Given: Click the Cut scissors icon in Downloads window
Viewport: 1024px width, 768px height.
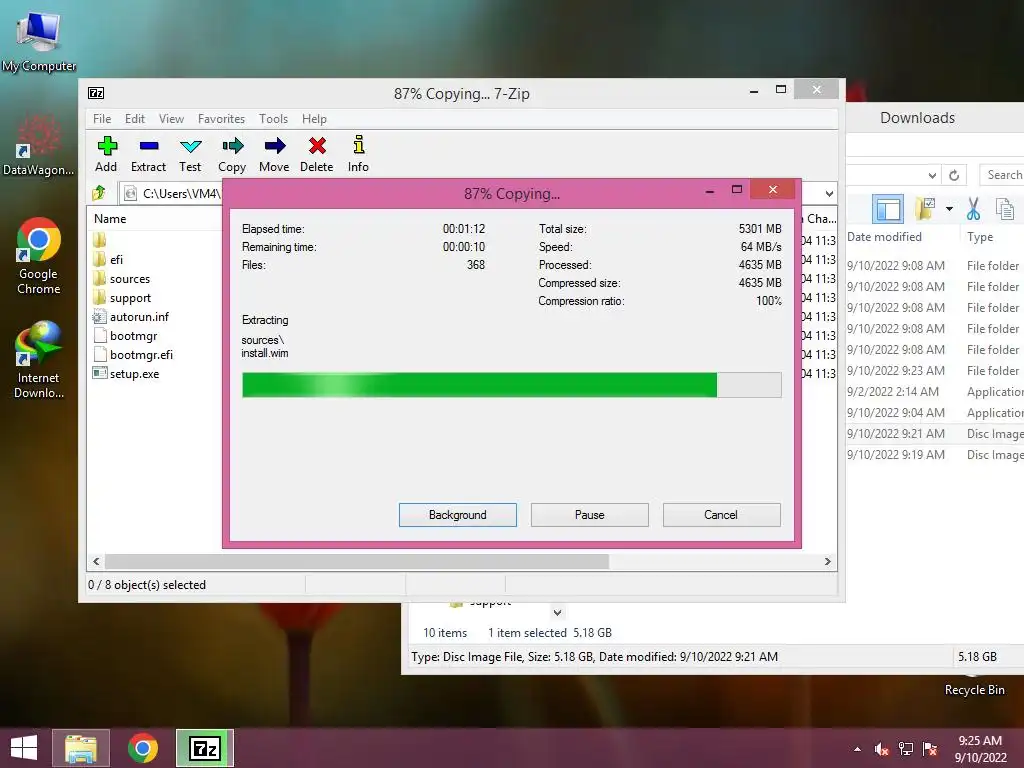Looking at the screenshot, I should (973, 209).
